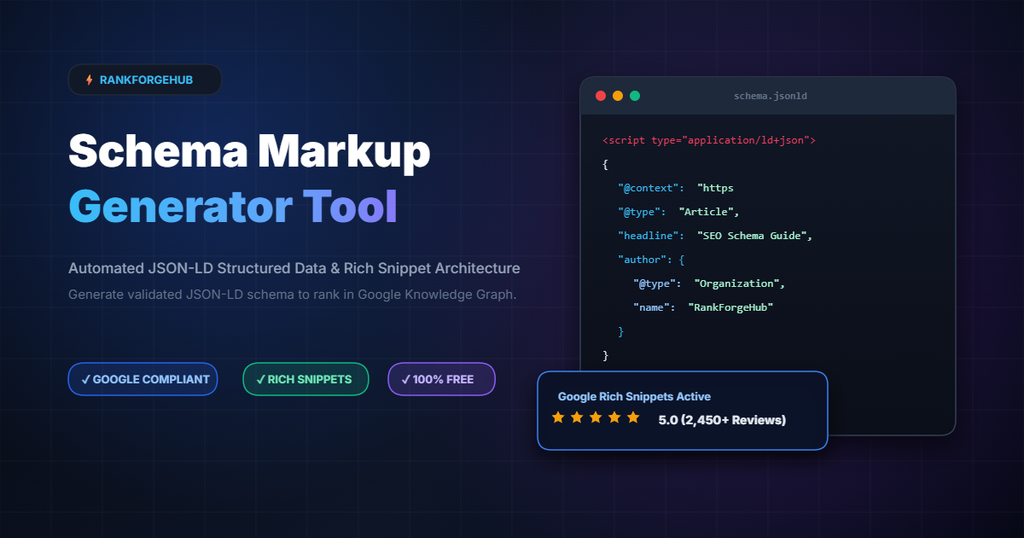This screenshot has height=538, width=1024.
Task: Click the "@type": "Organization" code line
Action: (709, 283)
